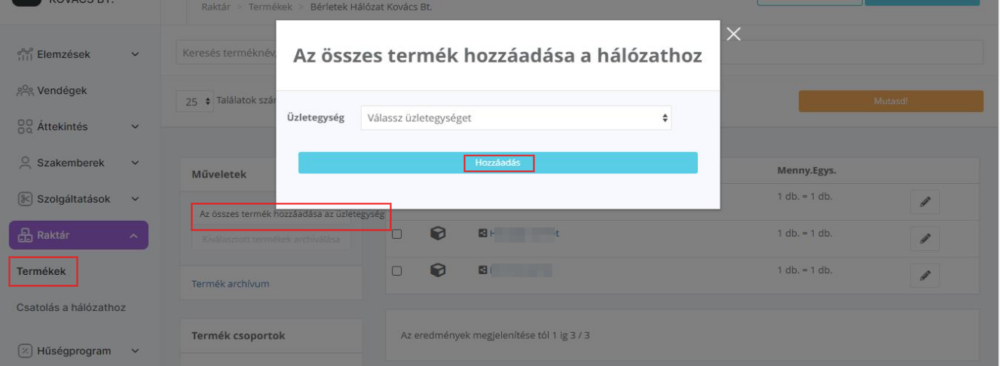The height and width of the screenshot is (366, 1000).
Task: Click the Szakemberek person icon
Action: coord(25,163)
